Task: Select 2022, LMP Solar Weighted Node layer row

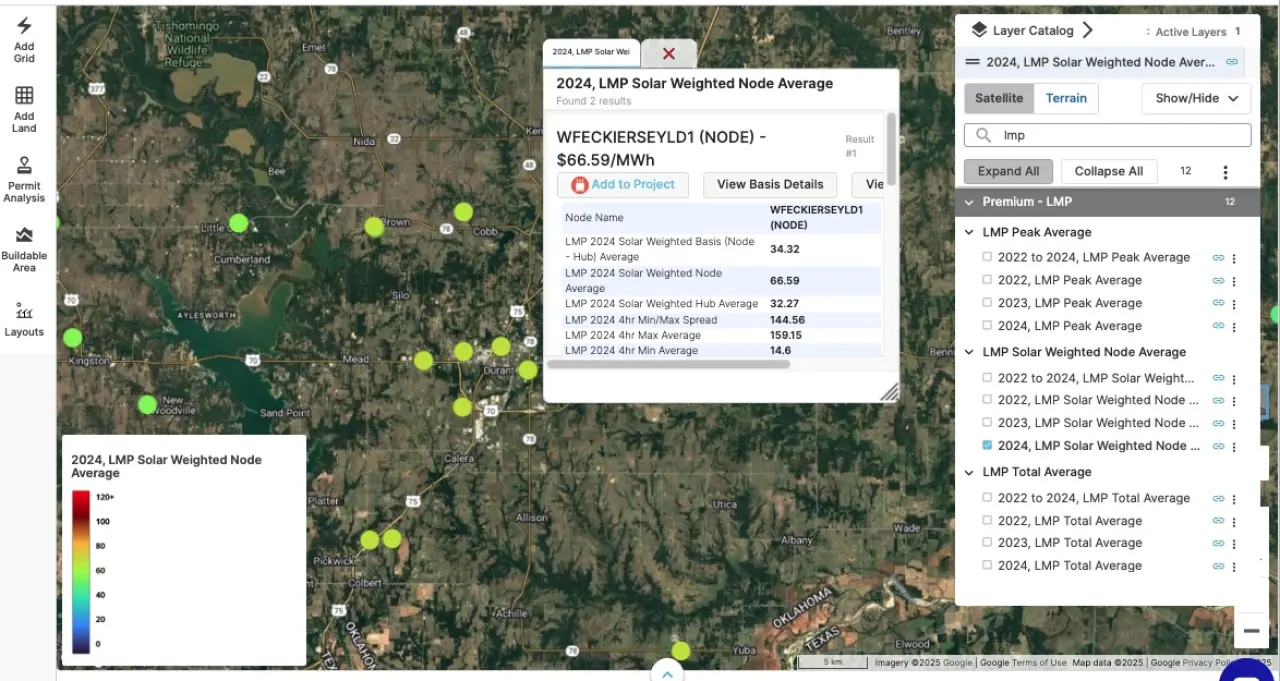Action: [1098, 400]
